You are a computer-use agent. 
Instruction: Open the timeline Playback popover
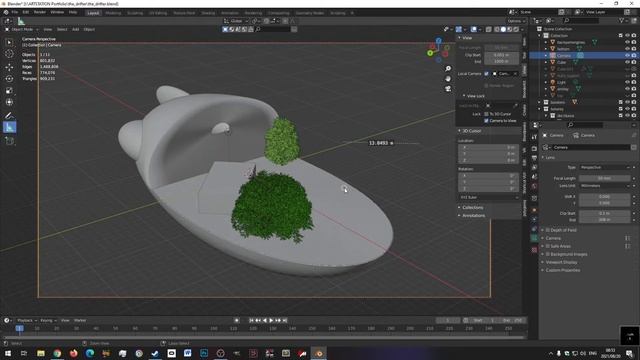click(x=27, y=320)
